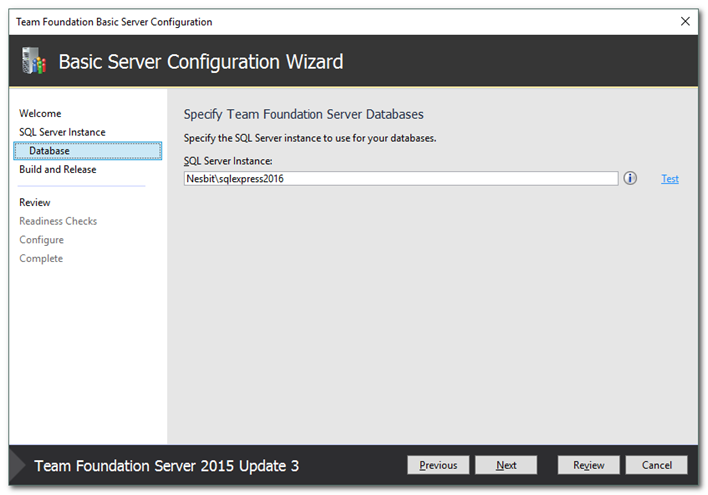The image size is (708, 495).
Task: Advance with the Next button
Action: [506, 465]
